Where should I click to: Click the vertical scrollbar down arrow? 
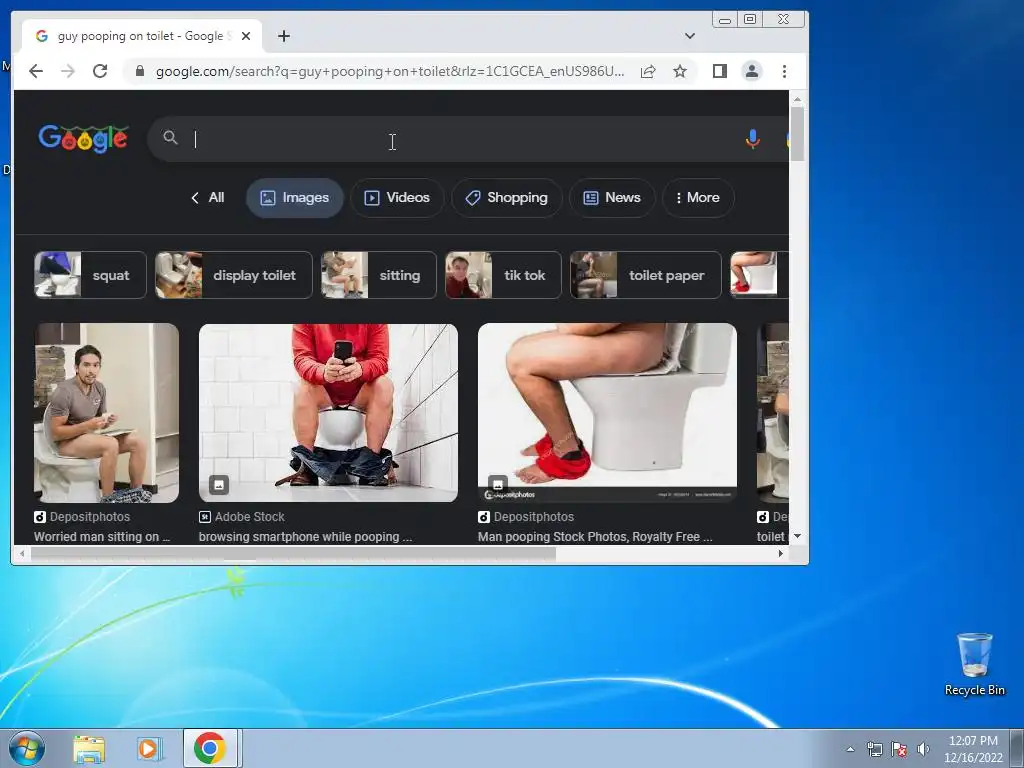pyautogui.click(x=797, y=536)
